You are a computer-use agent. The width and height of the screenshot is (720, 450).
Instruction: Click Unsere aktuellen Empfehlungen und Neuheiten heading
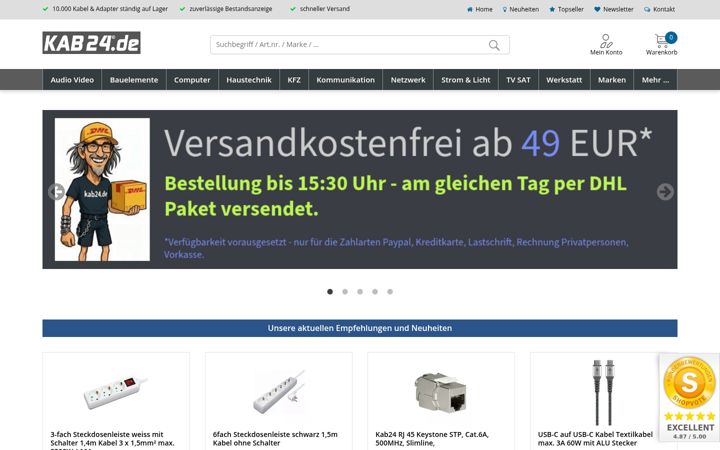click(360, 328)
